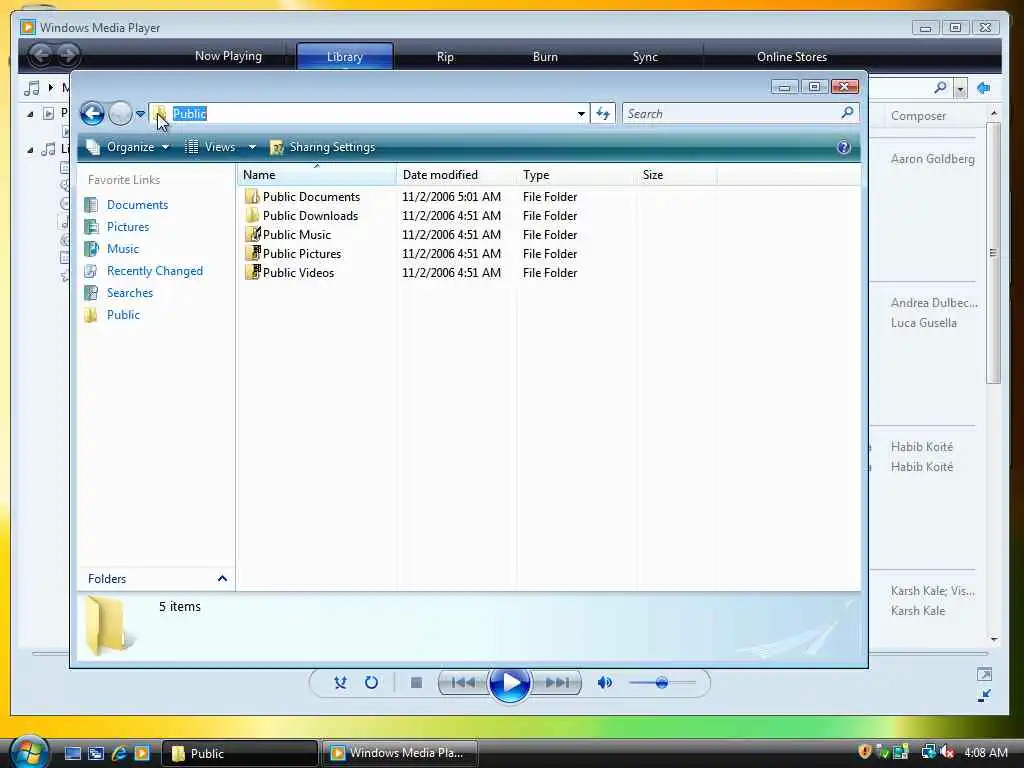
Task: Expand the Views dropdown arrow
Action: tap(252, 147)
